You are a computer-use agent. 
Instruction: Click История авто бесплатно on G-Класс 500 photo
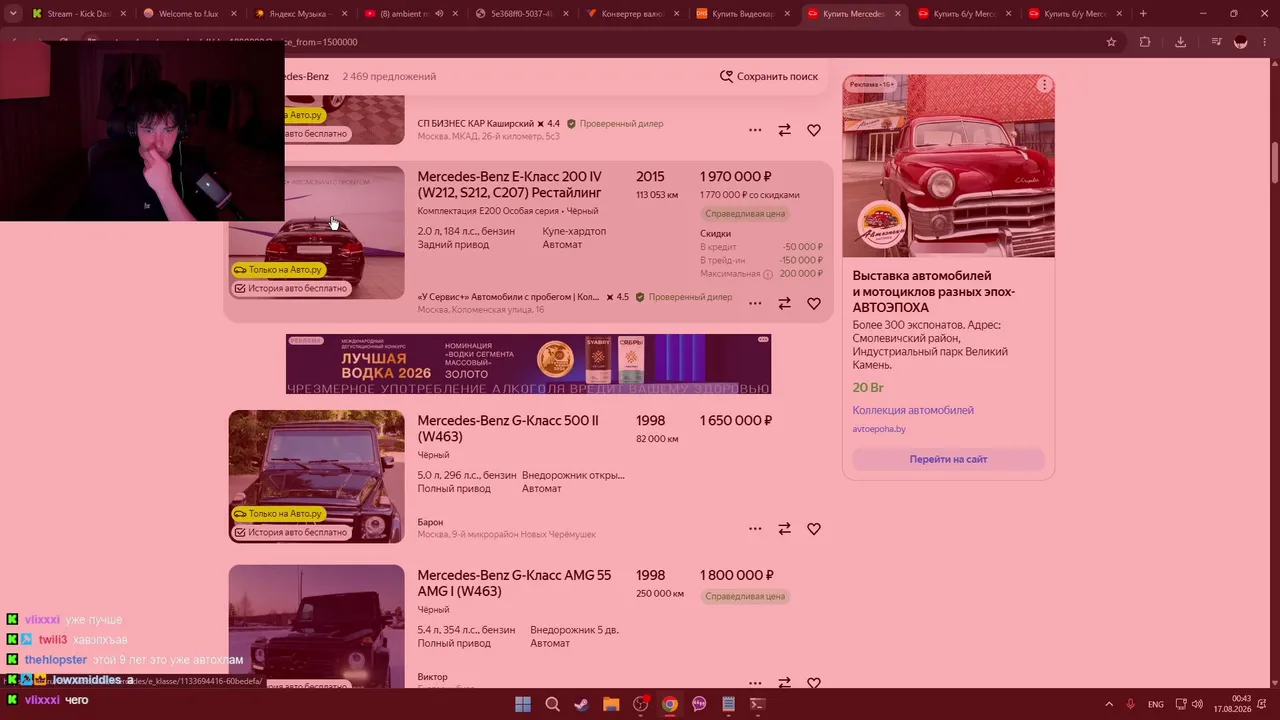click(290, 532)
